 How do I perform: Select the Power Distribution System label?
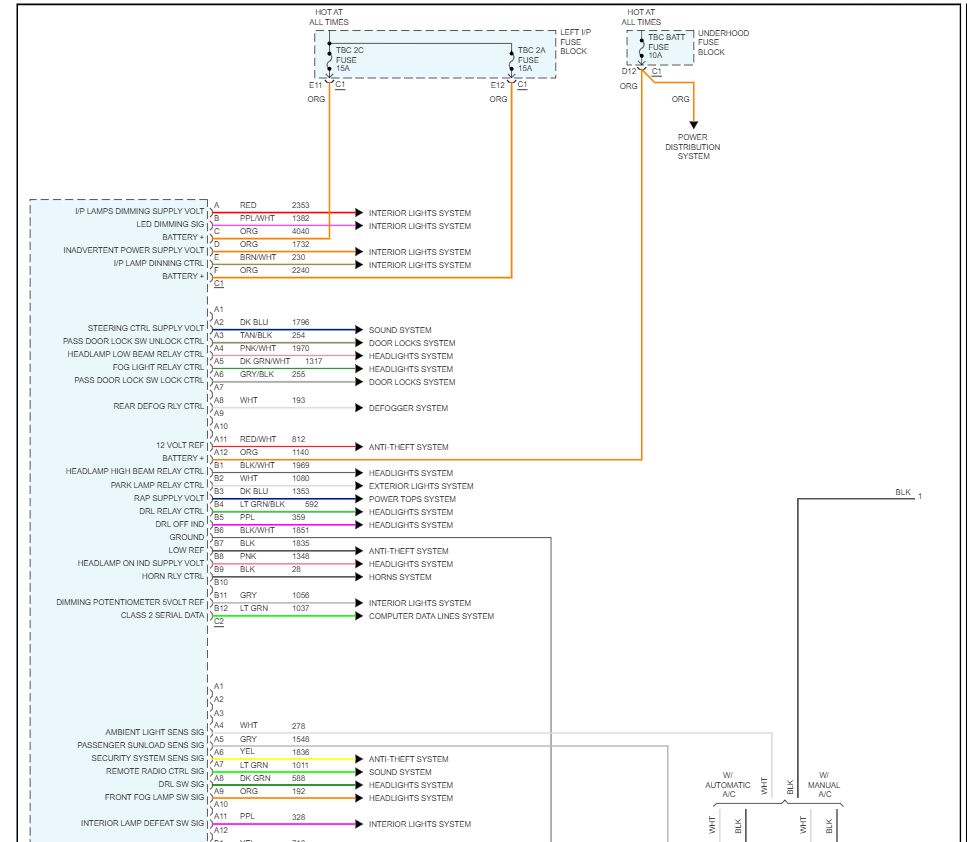(693, 147)
